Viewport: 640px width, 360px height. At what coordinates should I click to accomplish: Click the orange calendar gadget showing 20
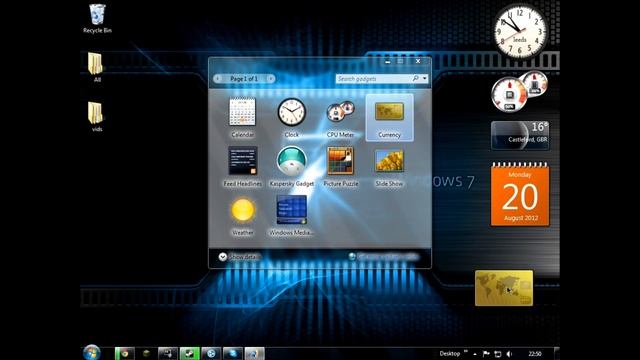[520, 194]
